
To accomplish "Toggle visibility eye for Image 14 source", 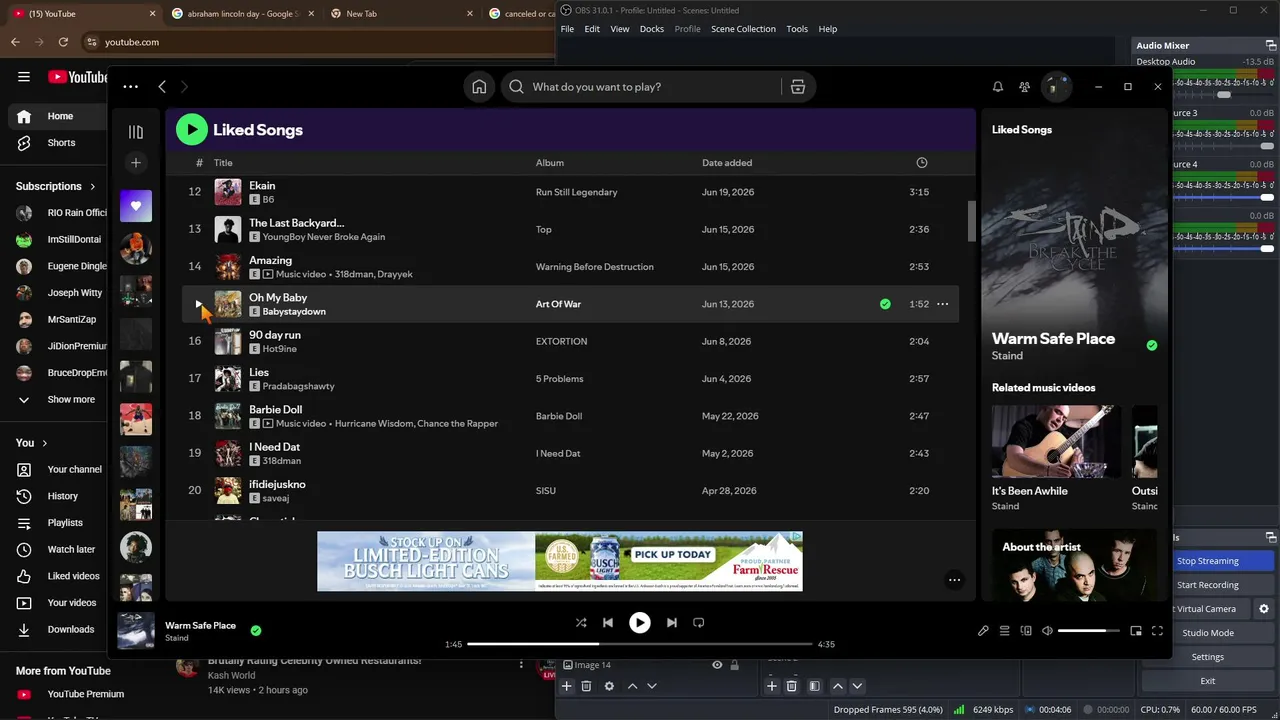I will coord(717,665).
